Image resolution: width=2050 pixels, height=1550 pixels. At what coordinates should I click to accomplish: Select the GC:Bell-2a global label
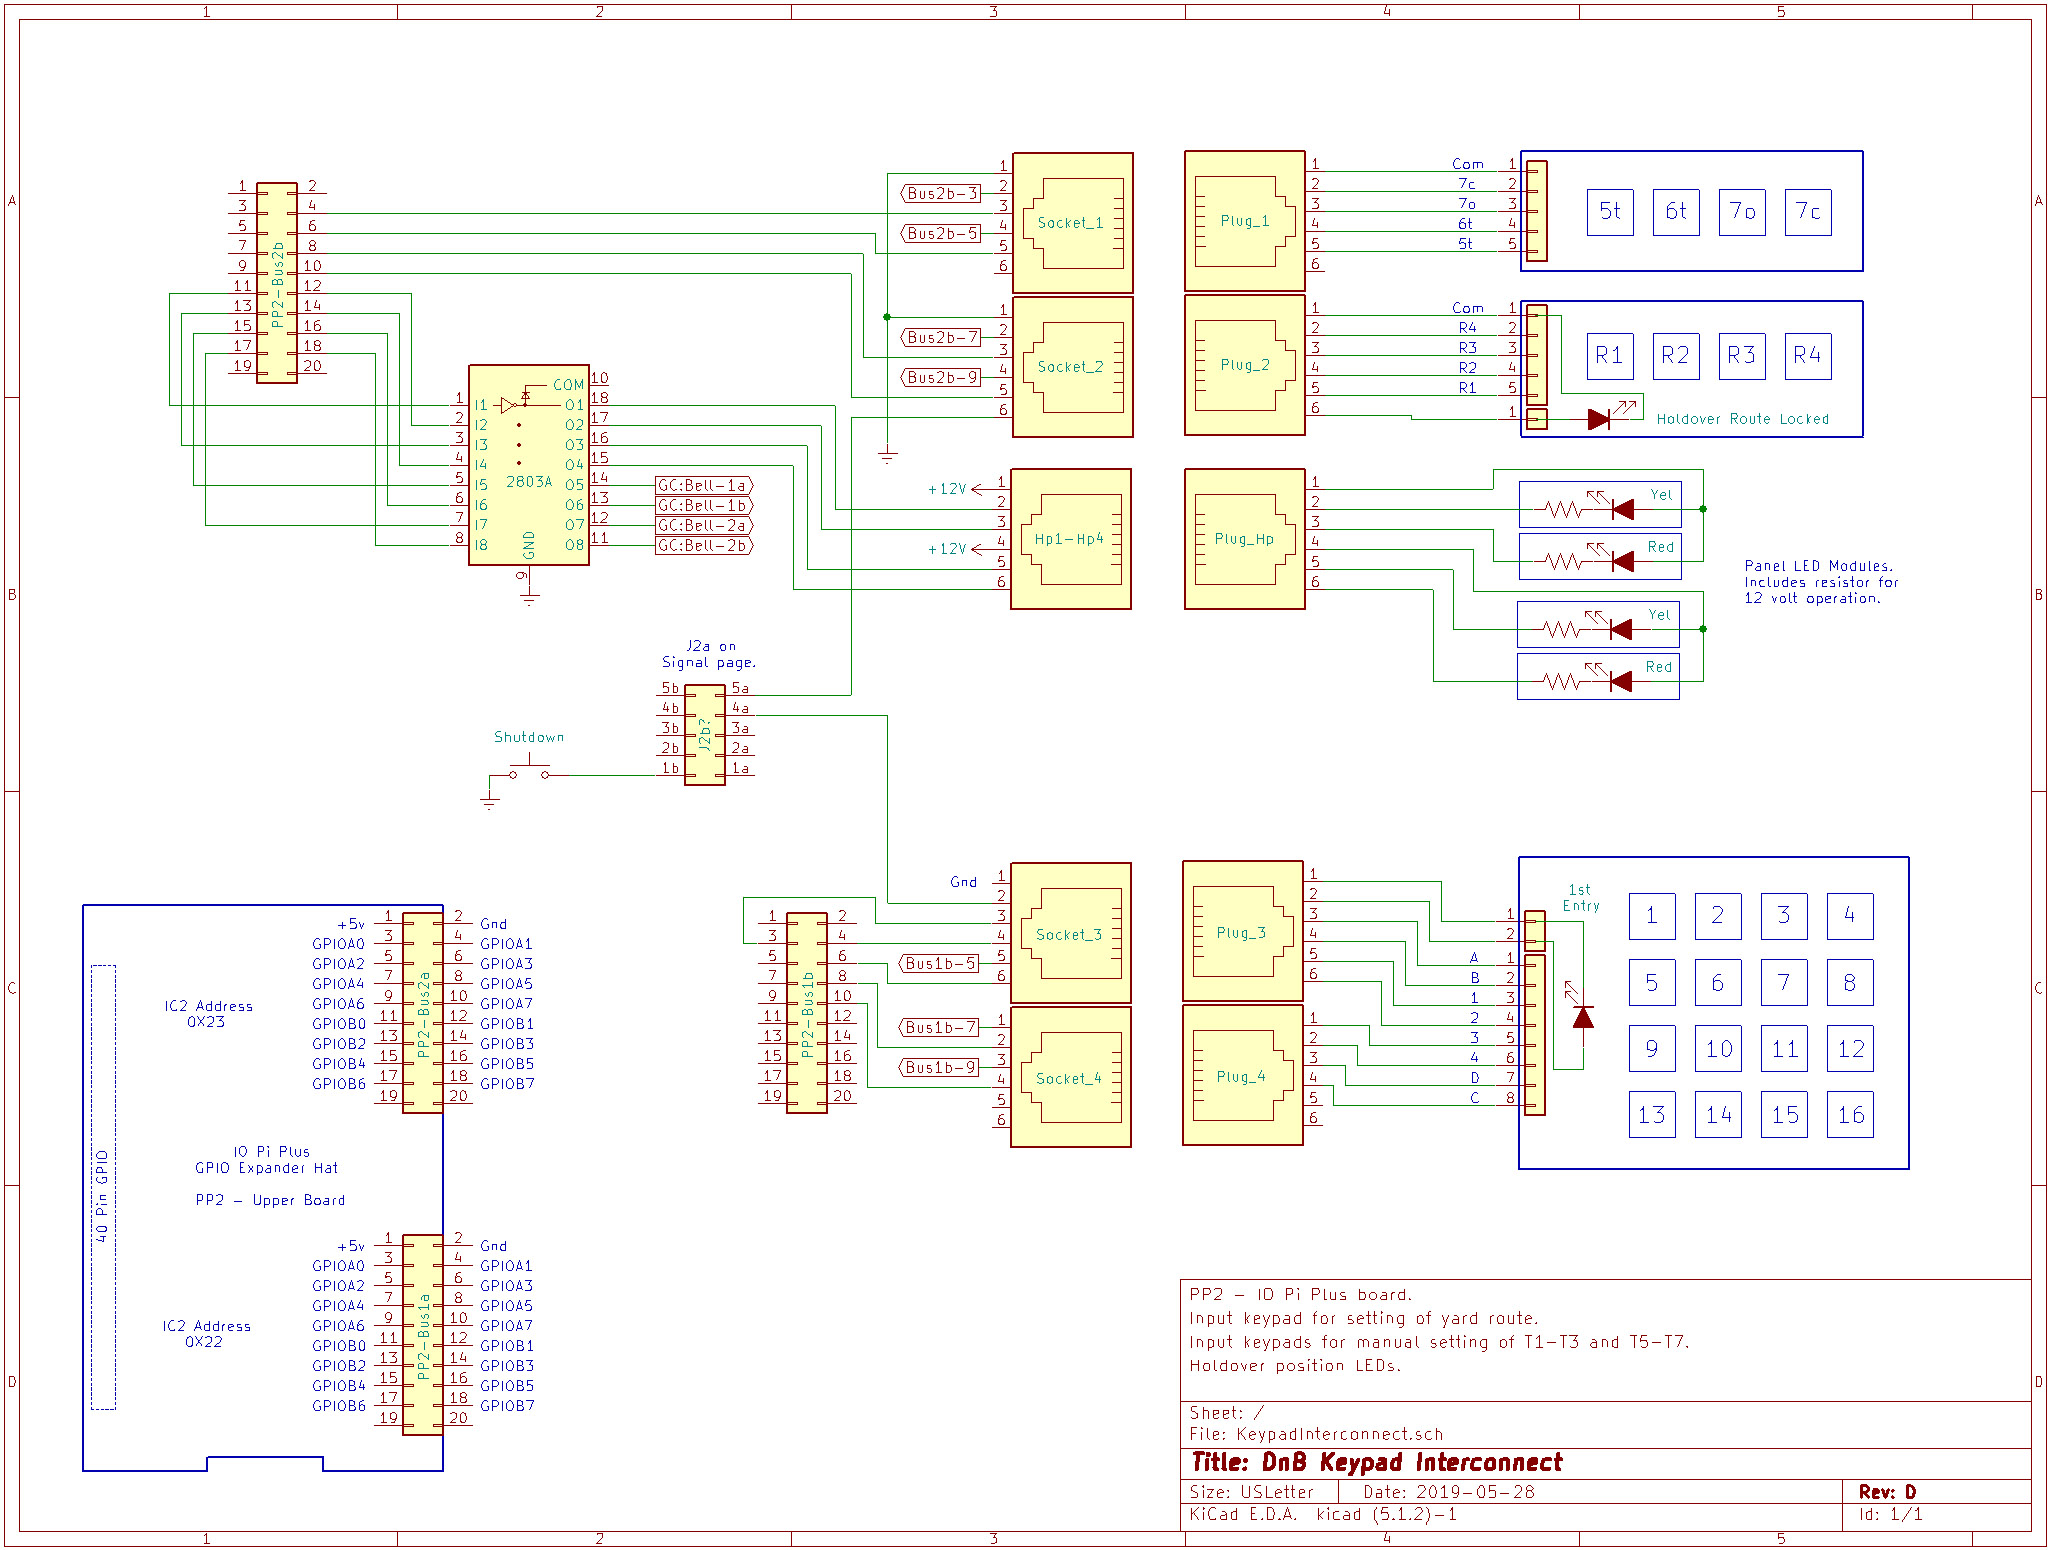tap(704, 525)
